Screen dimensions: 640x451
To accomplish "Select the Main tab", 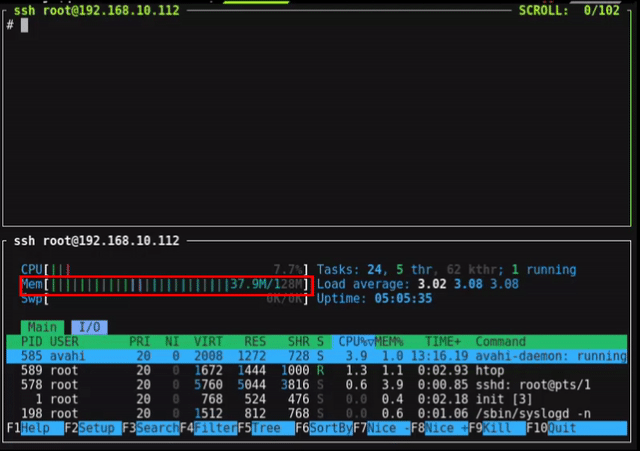I will [42, 327].
